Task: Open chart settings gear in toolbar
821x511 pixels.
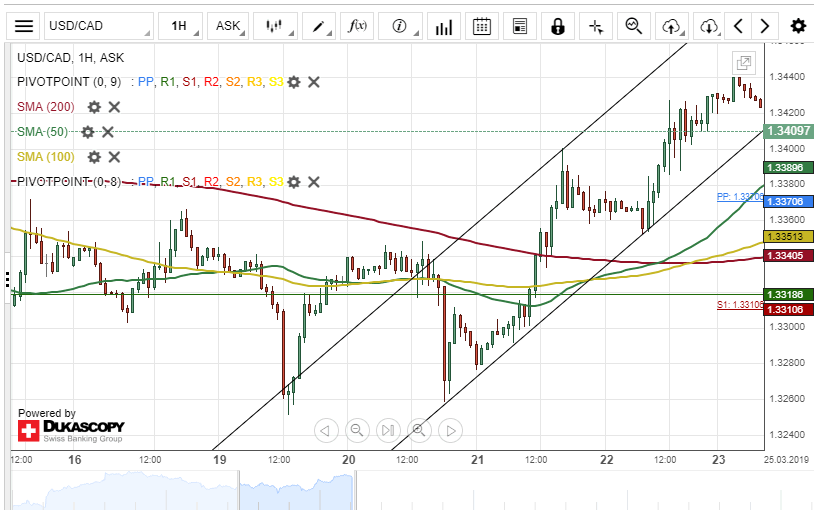Action: [x=798, y=26]
